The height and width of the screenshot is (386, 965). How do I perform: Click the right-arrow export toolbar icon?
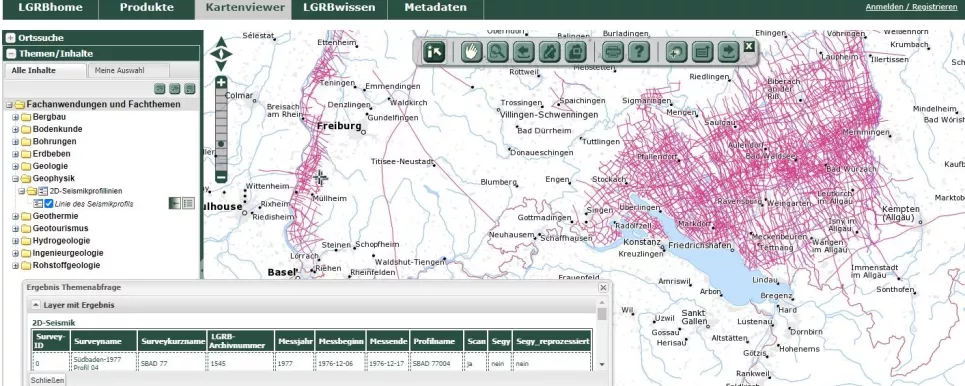point(728,52)
